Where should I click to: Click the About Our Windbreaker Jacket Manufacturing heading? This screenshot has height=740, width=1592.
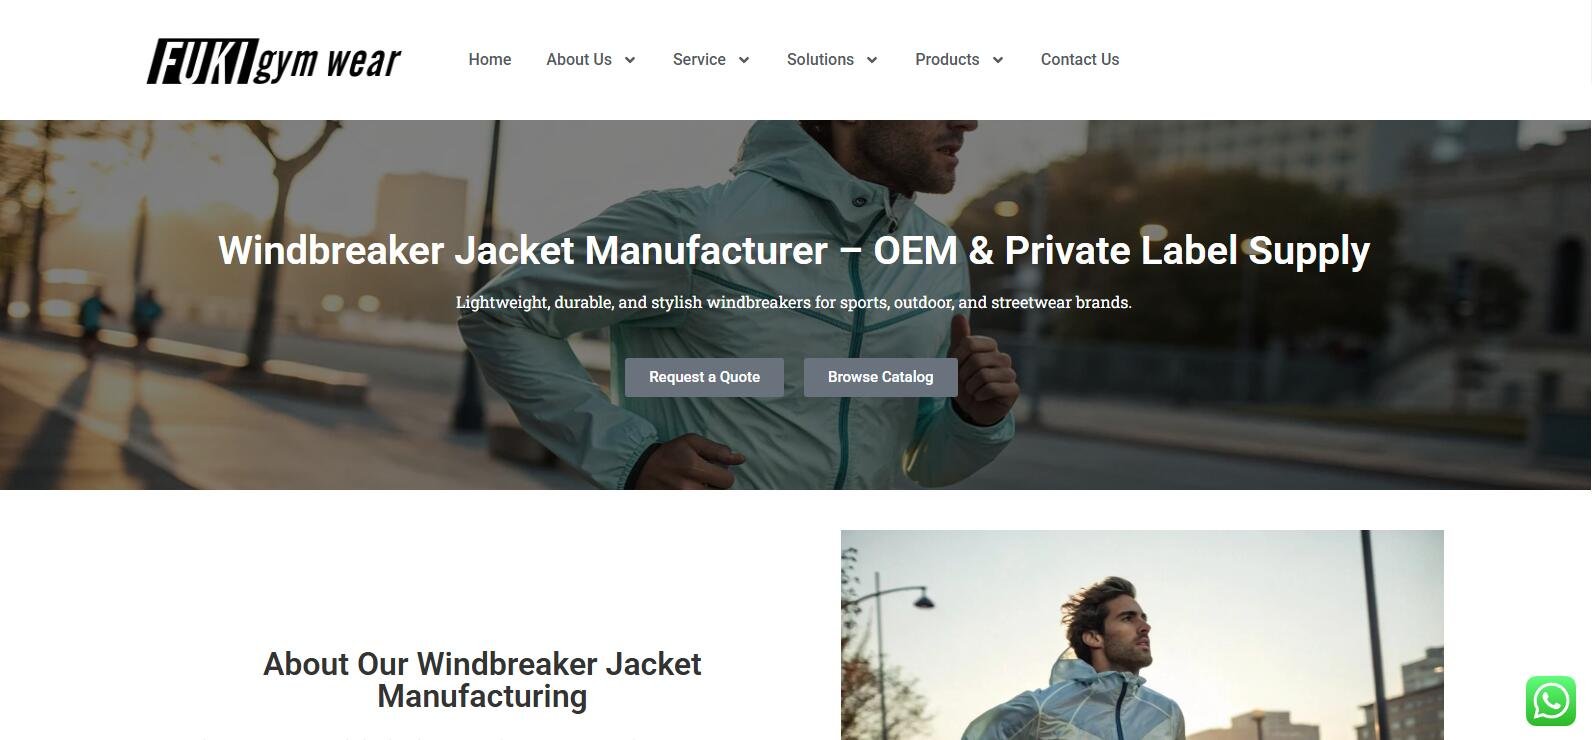pos(482,680)
